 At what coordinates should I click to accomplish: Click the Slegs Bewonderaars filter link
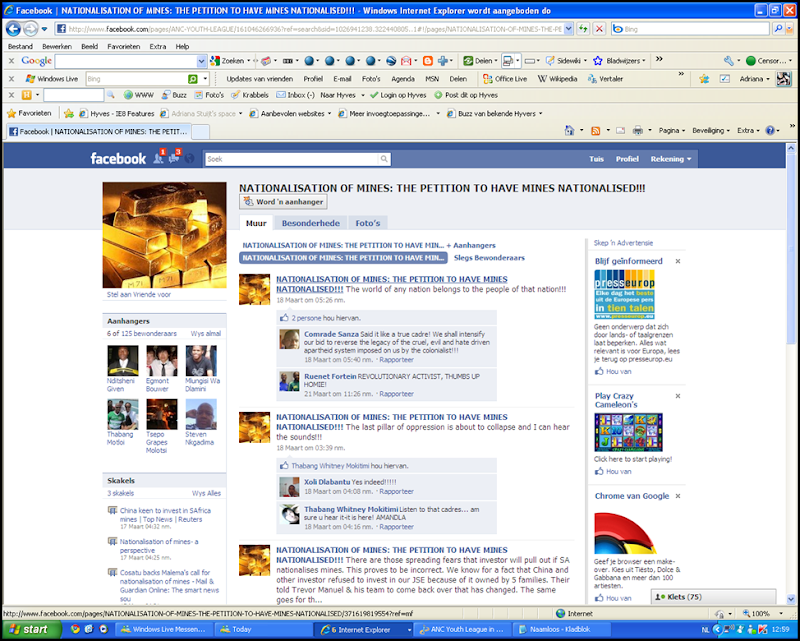coord(489,258)
